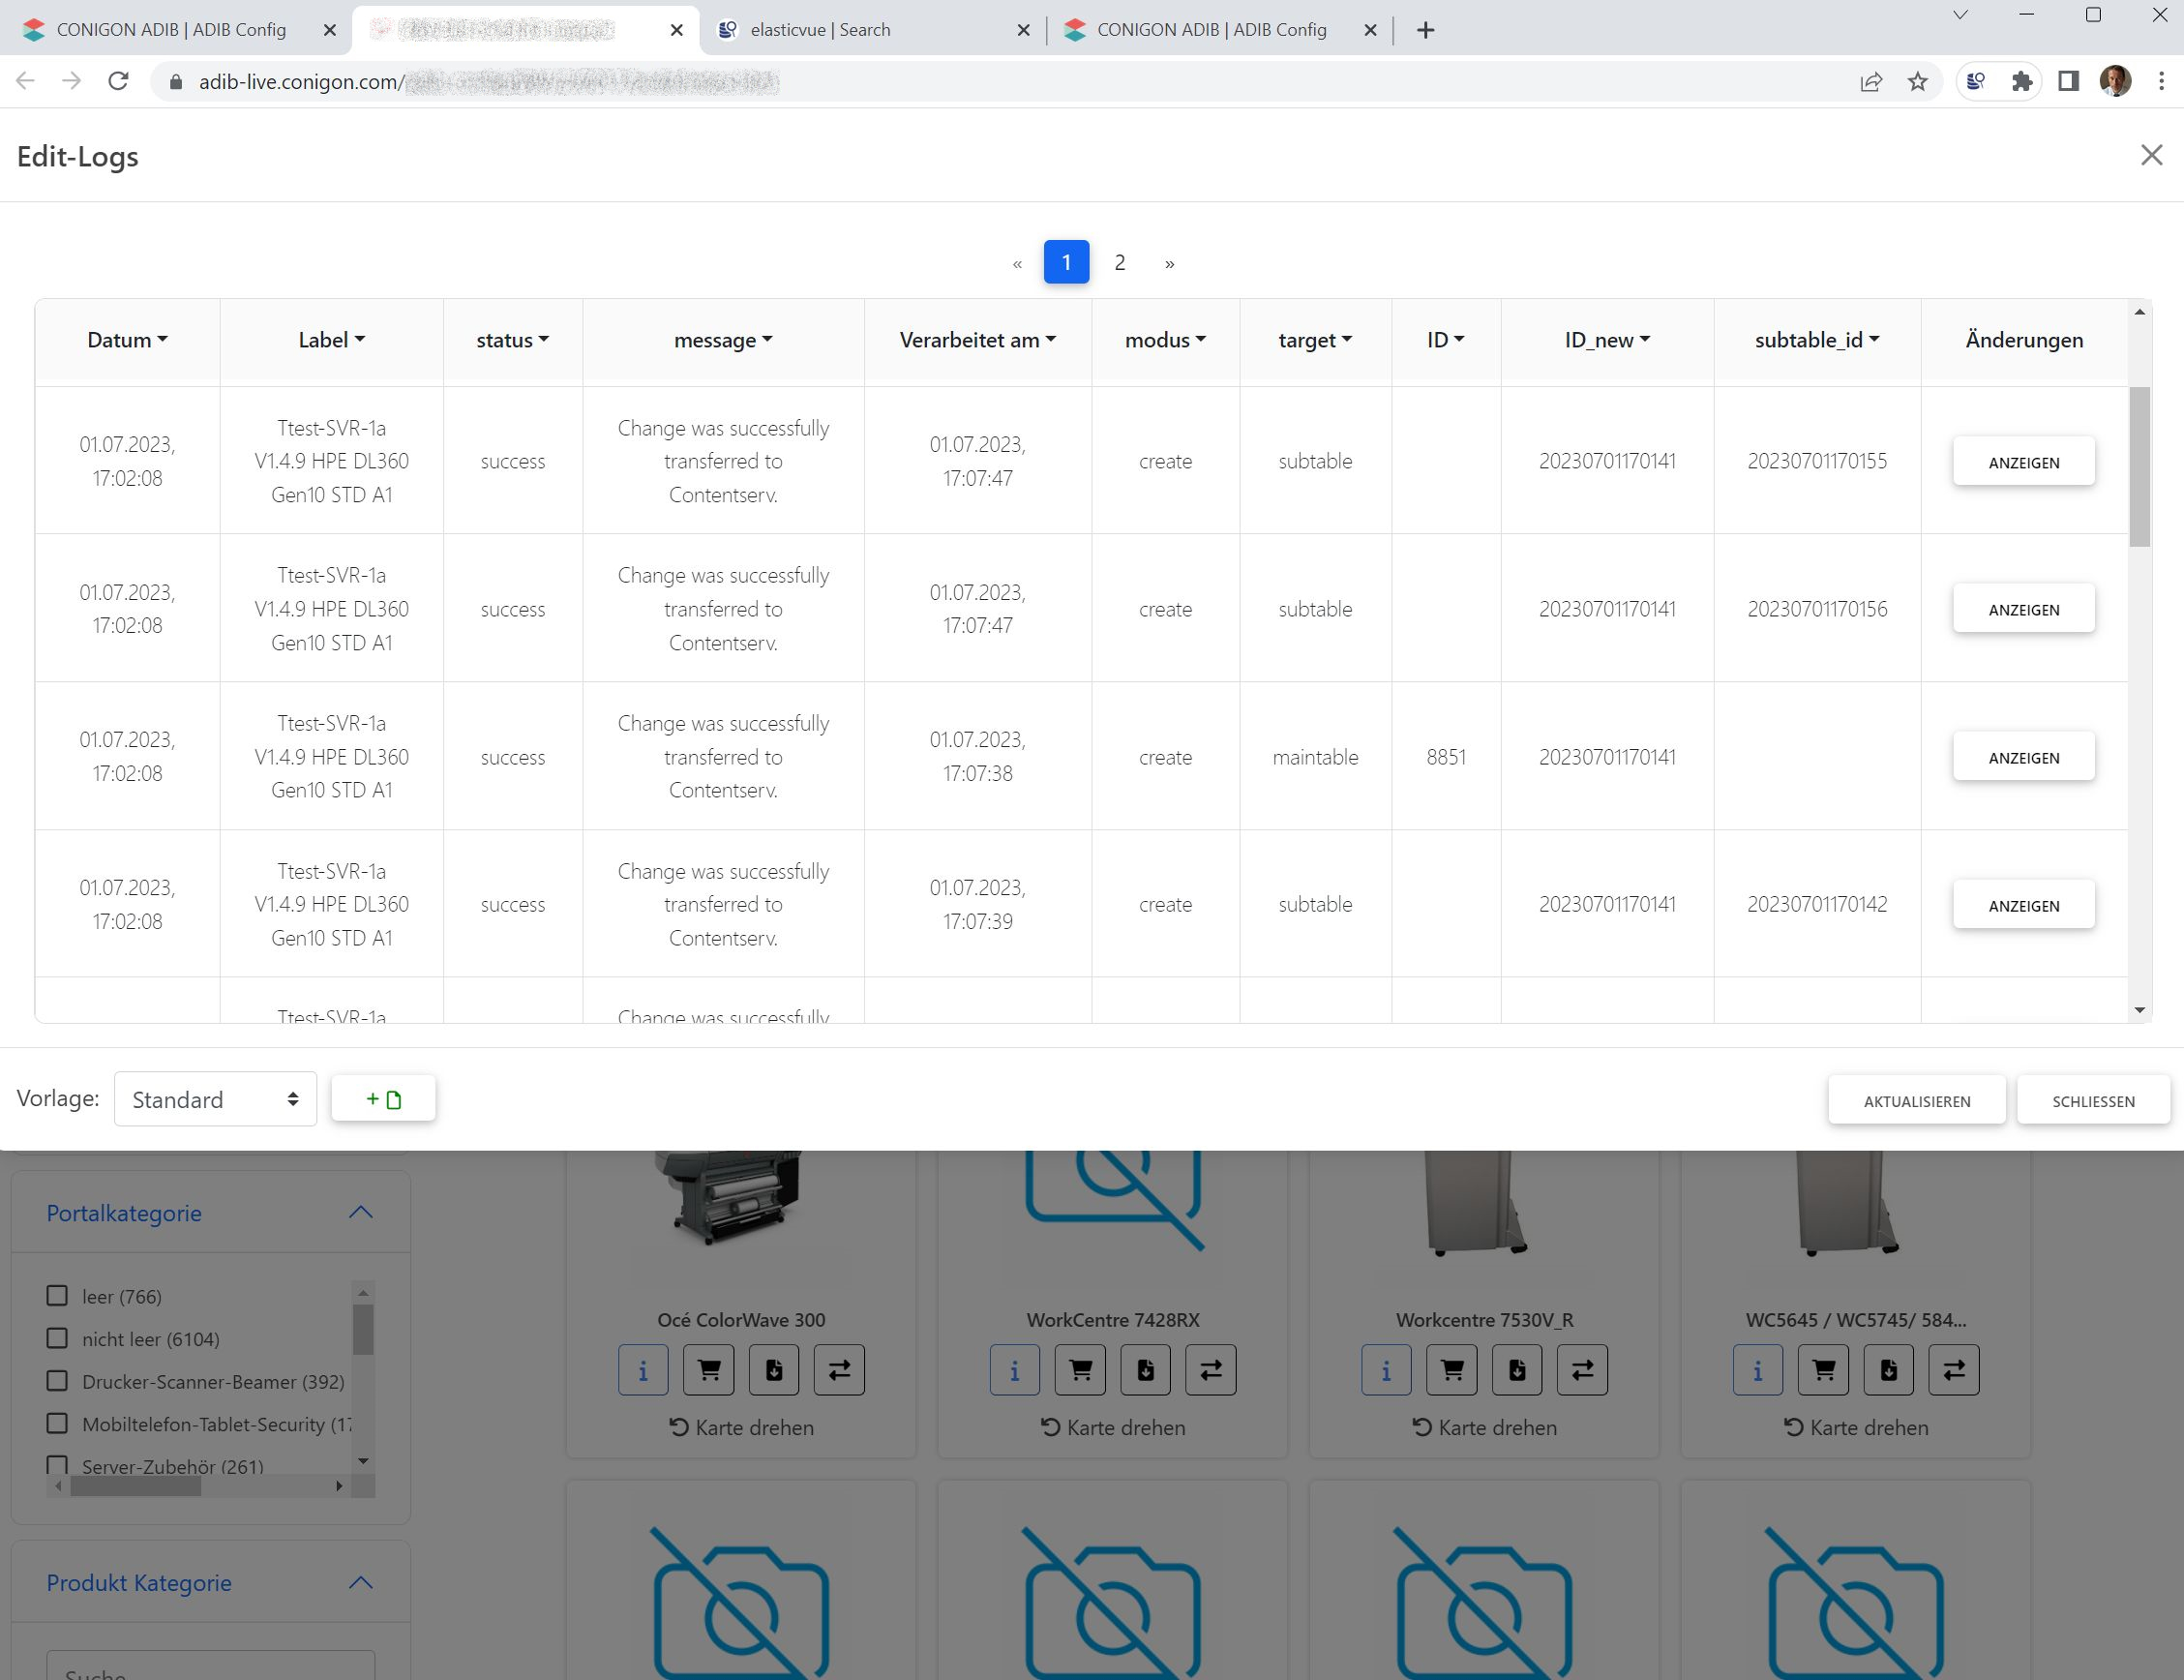Sort by the ID_new column
Image resolution: width=2184 pixels, height=1680 pixels.
pos(1607,340)
